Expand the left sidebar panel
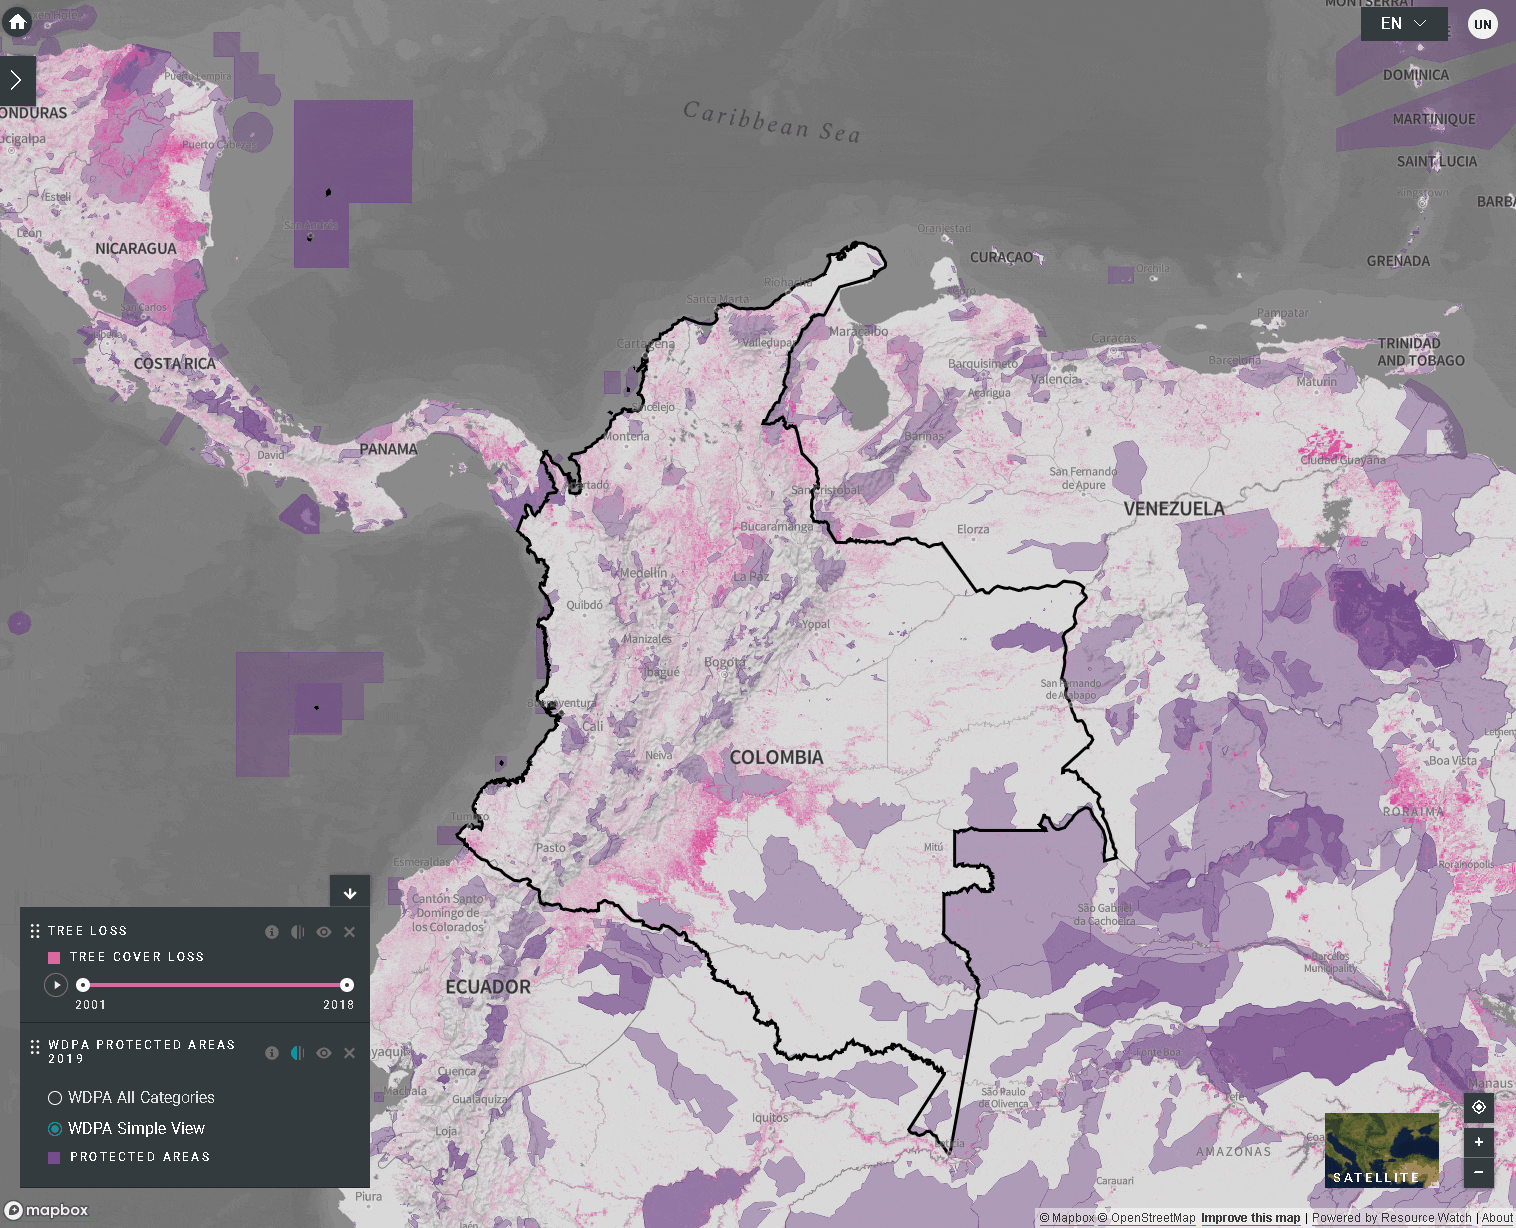Viewport: 1516px width, 1228px height. pyautogui.click(x=17, y=81)
